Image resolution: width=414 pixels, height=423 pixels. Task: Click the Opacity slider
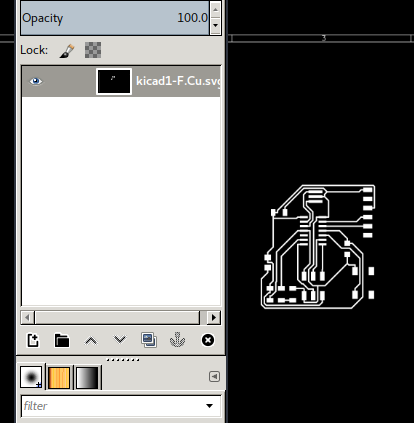(115, 18)
